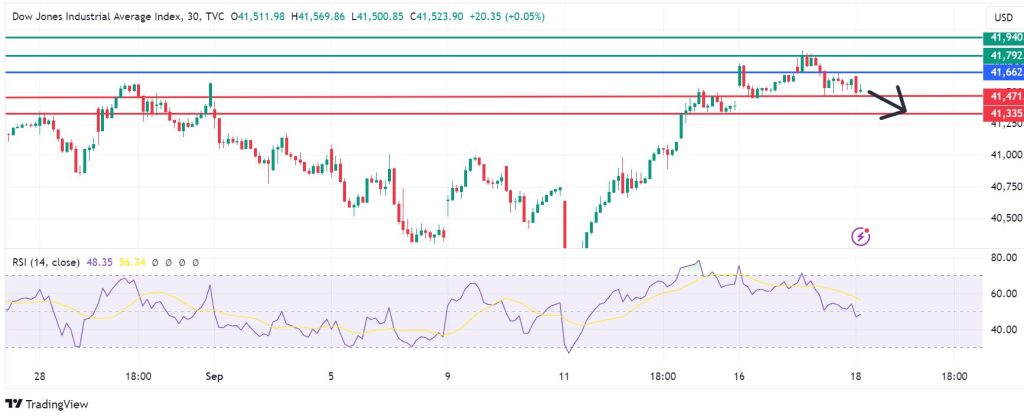Click the 16 date label on time axis
This screenshot has width=1024, height=416.
(x=739, y=377)
